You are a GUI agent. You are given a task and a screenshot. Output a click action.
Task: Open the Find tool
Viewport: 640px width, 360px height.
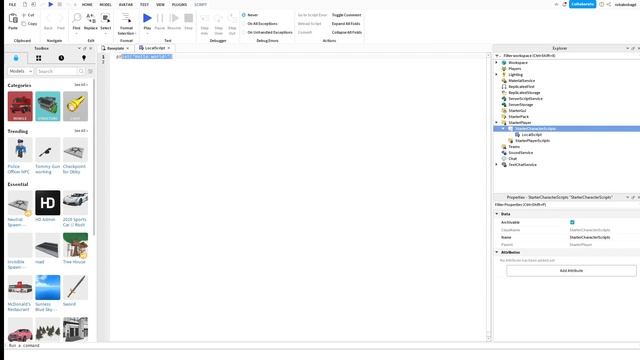pos(77,18)
